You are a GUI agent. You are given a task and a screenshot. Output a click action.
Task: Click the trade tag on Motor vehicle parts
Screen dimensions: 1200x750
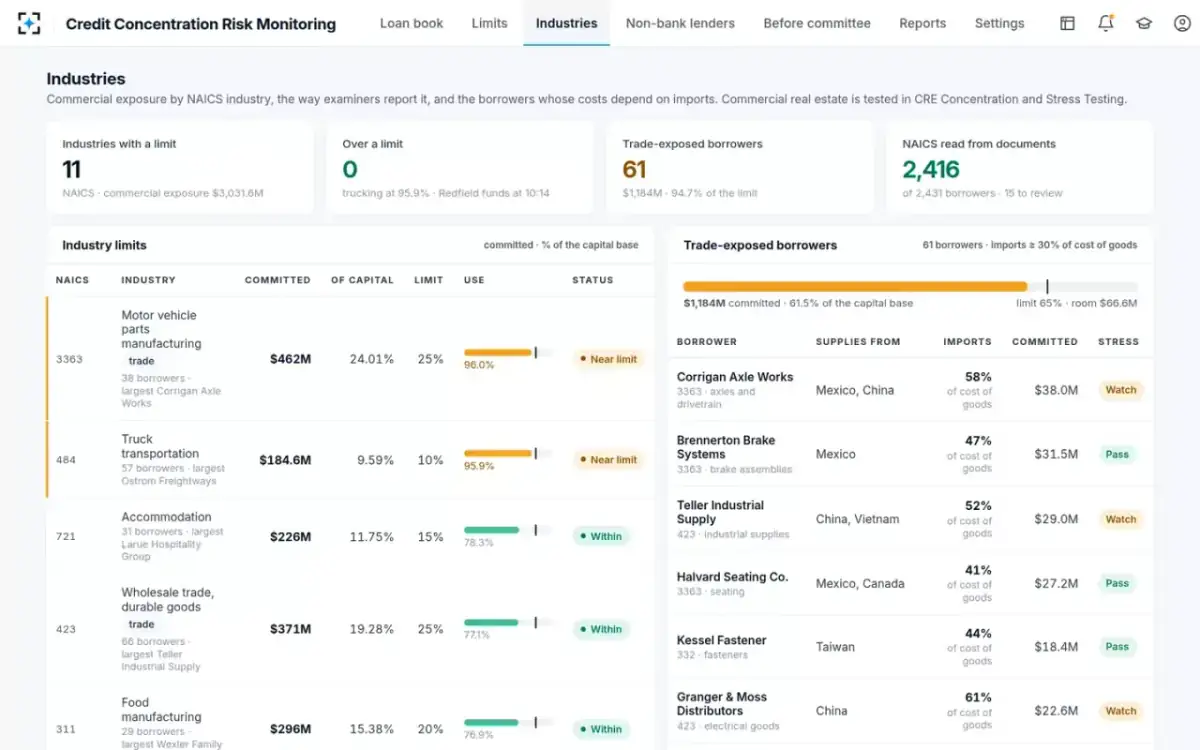(141, 361)
